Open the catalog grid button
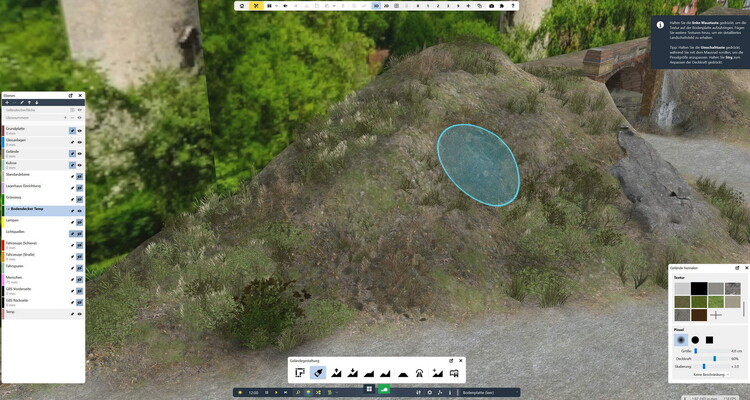Viewport: 750px width, 400px height. (x=369, y=389)
